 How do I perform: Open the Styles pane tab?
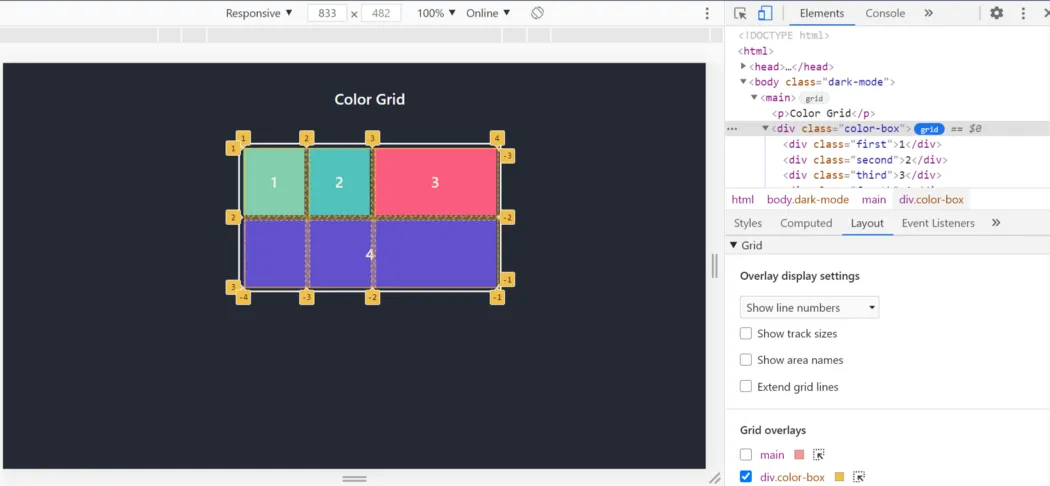(748, 223)
